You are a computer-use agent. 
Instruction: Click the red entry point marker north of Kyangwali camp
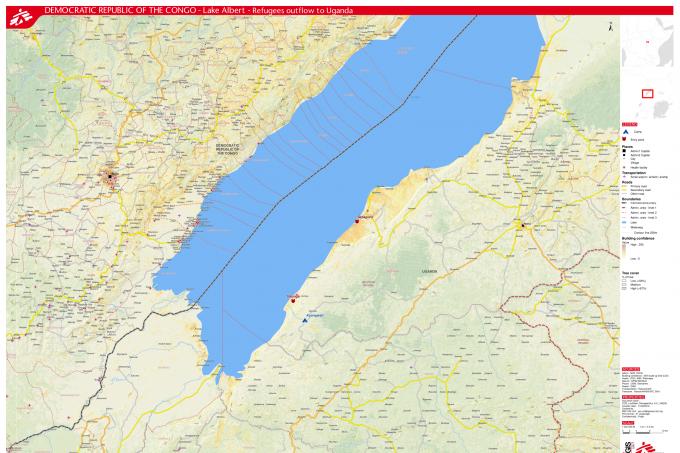(x=292, y=298)
